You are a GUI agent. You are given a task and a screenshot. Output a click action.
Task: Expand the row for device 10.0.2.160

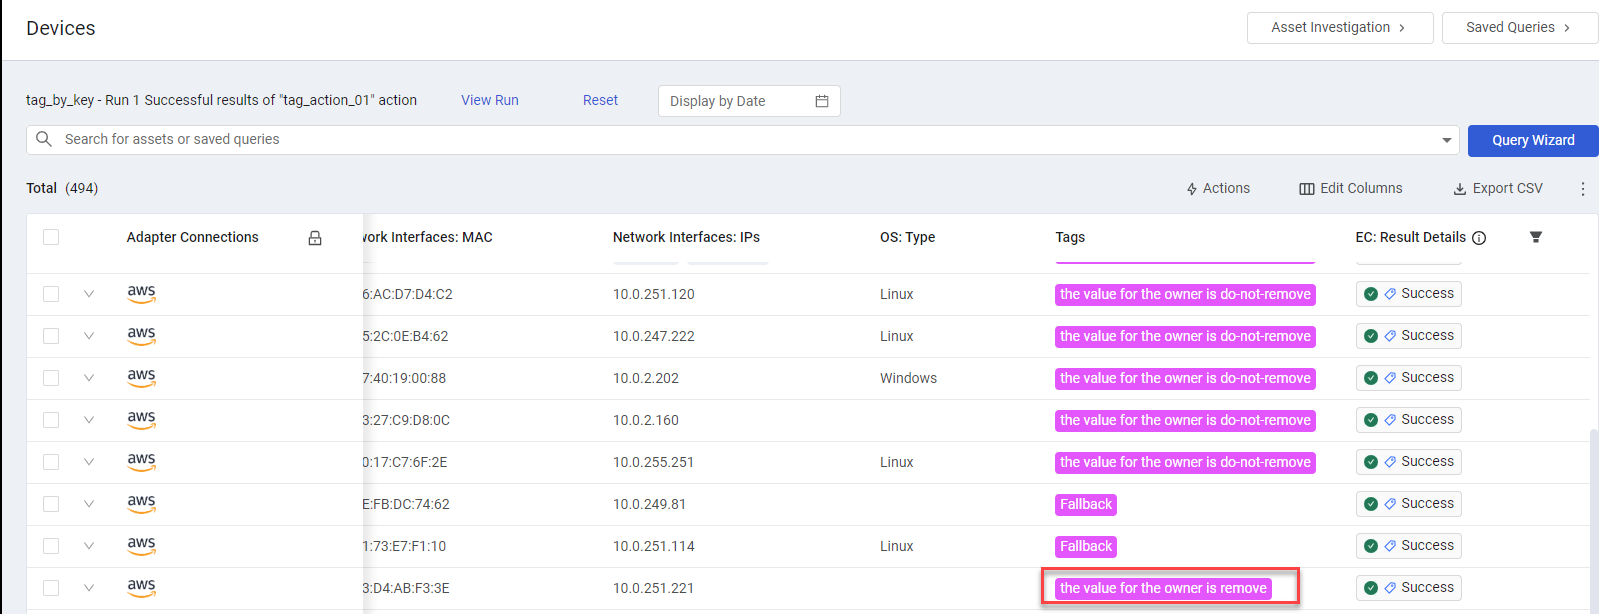[x=89, y=420]
